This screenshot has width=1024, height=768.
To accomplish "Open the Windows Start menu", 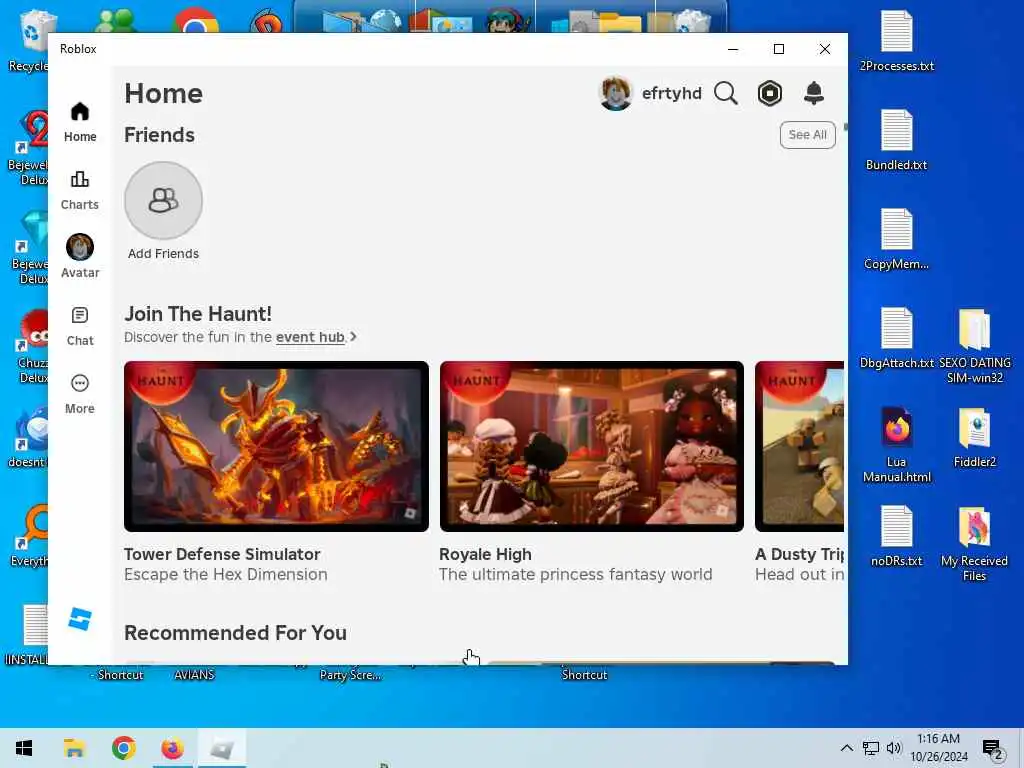I will (24, 748).
